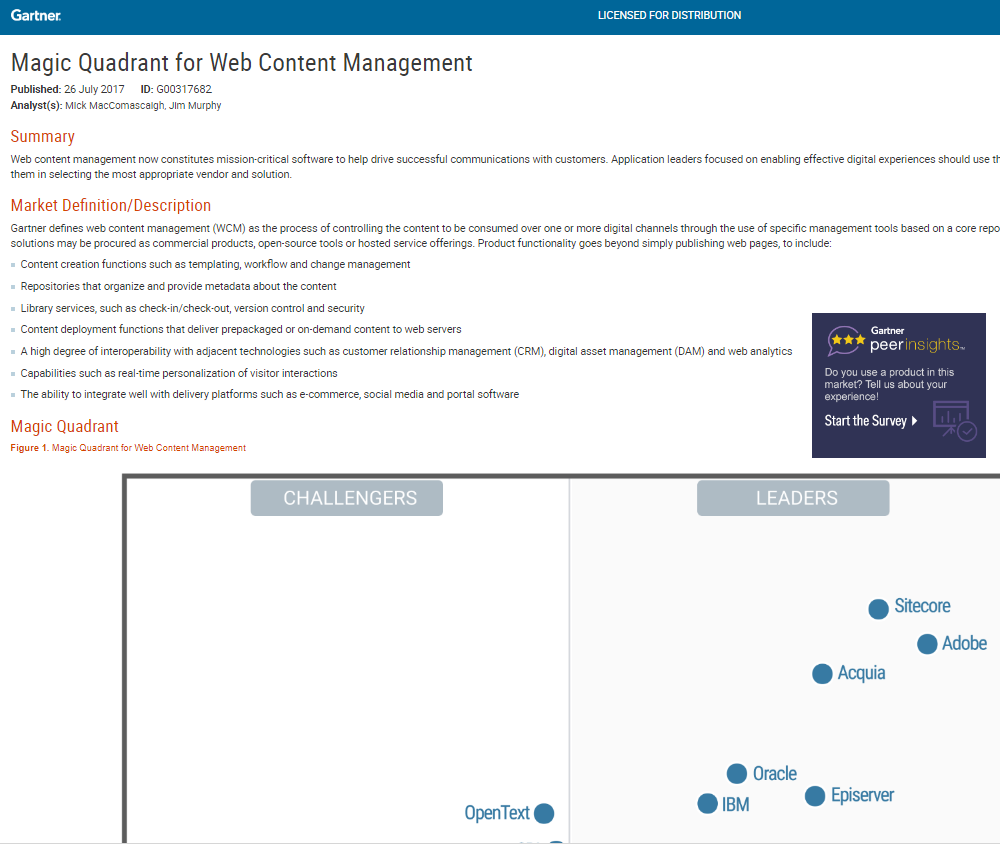Click the Gartner logo in header
Viewport: 1000px width, 844px height.
(36, 15)
